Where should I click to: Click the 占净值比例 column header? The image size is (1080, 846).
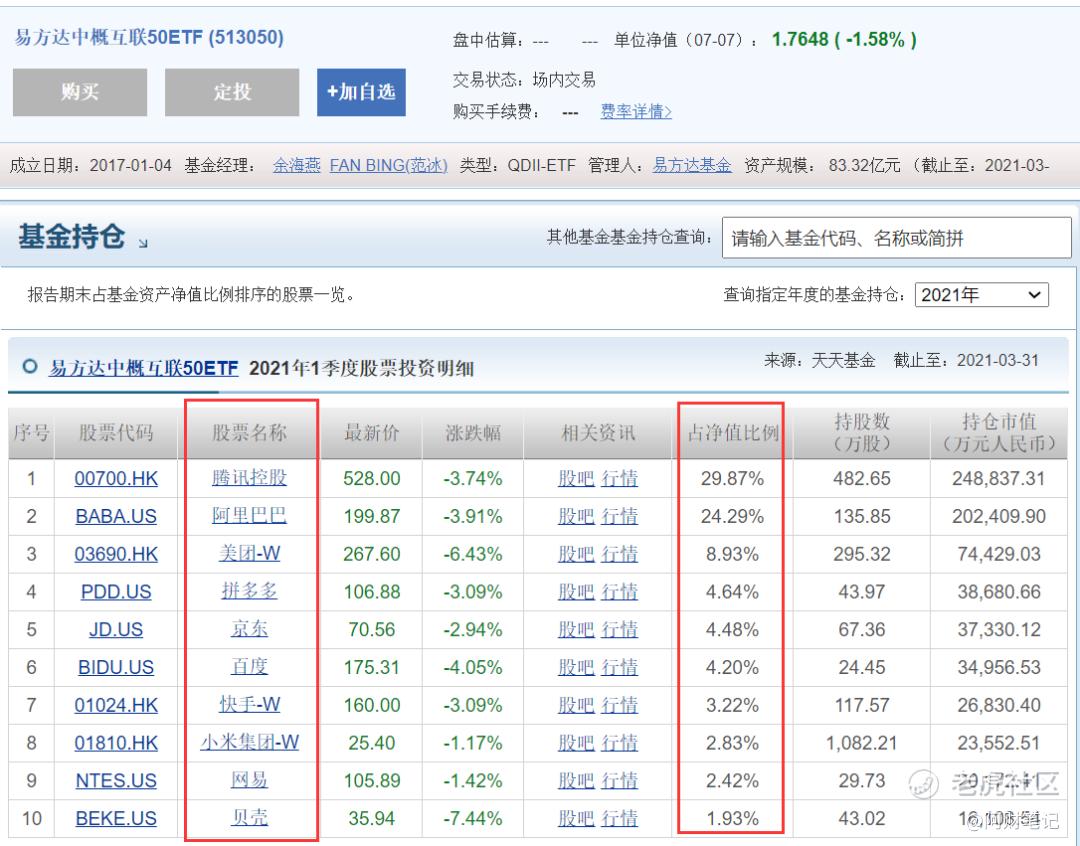point(733,433)
